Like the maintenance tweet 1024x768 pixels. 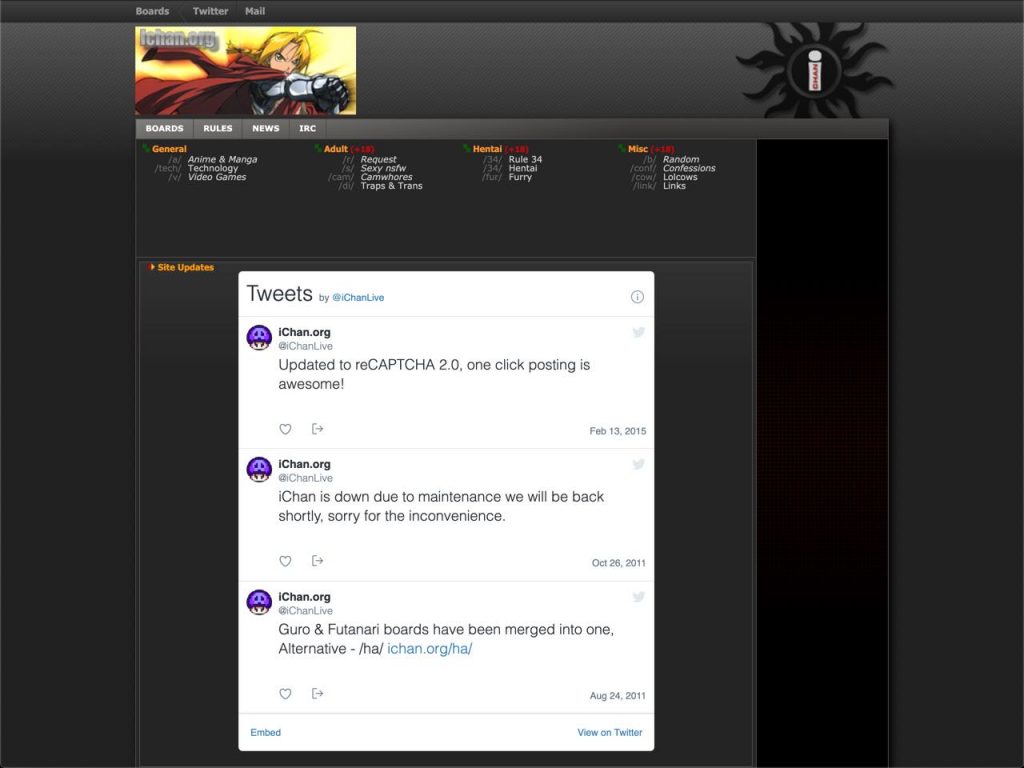tap(285, 561)
